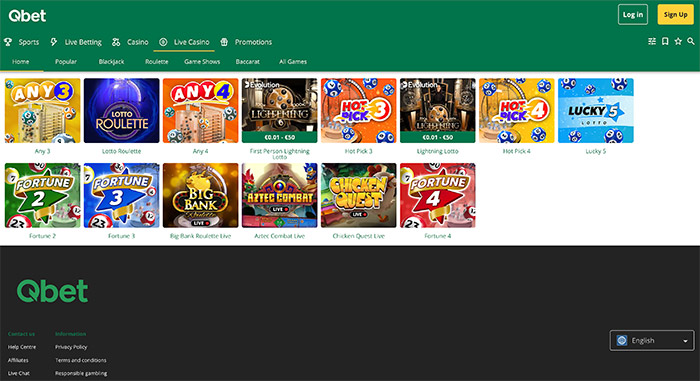The height and width of the screenshot is (381, 700).
Task: Click the Promotions gift icon
Action: coord(224,42)
